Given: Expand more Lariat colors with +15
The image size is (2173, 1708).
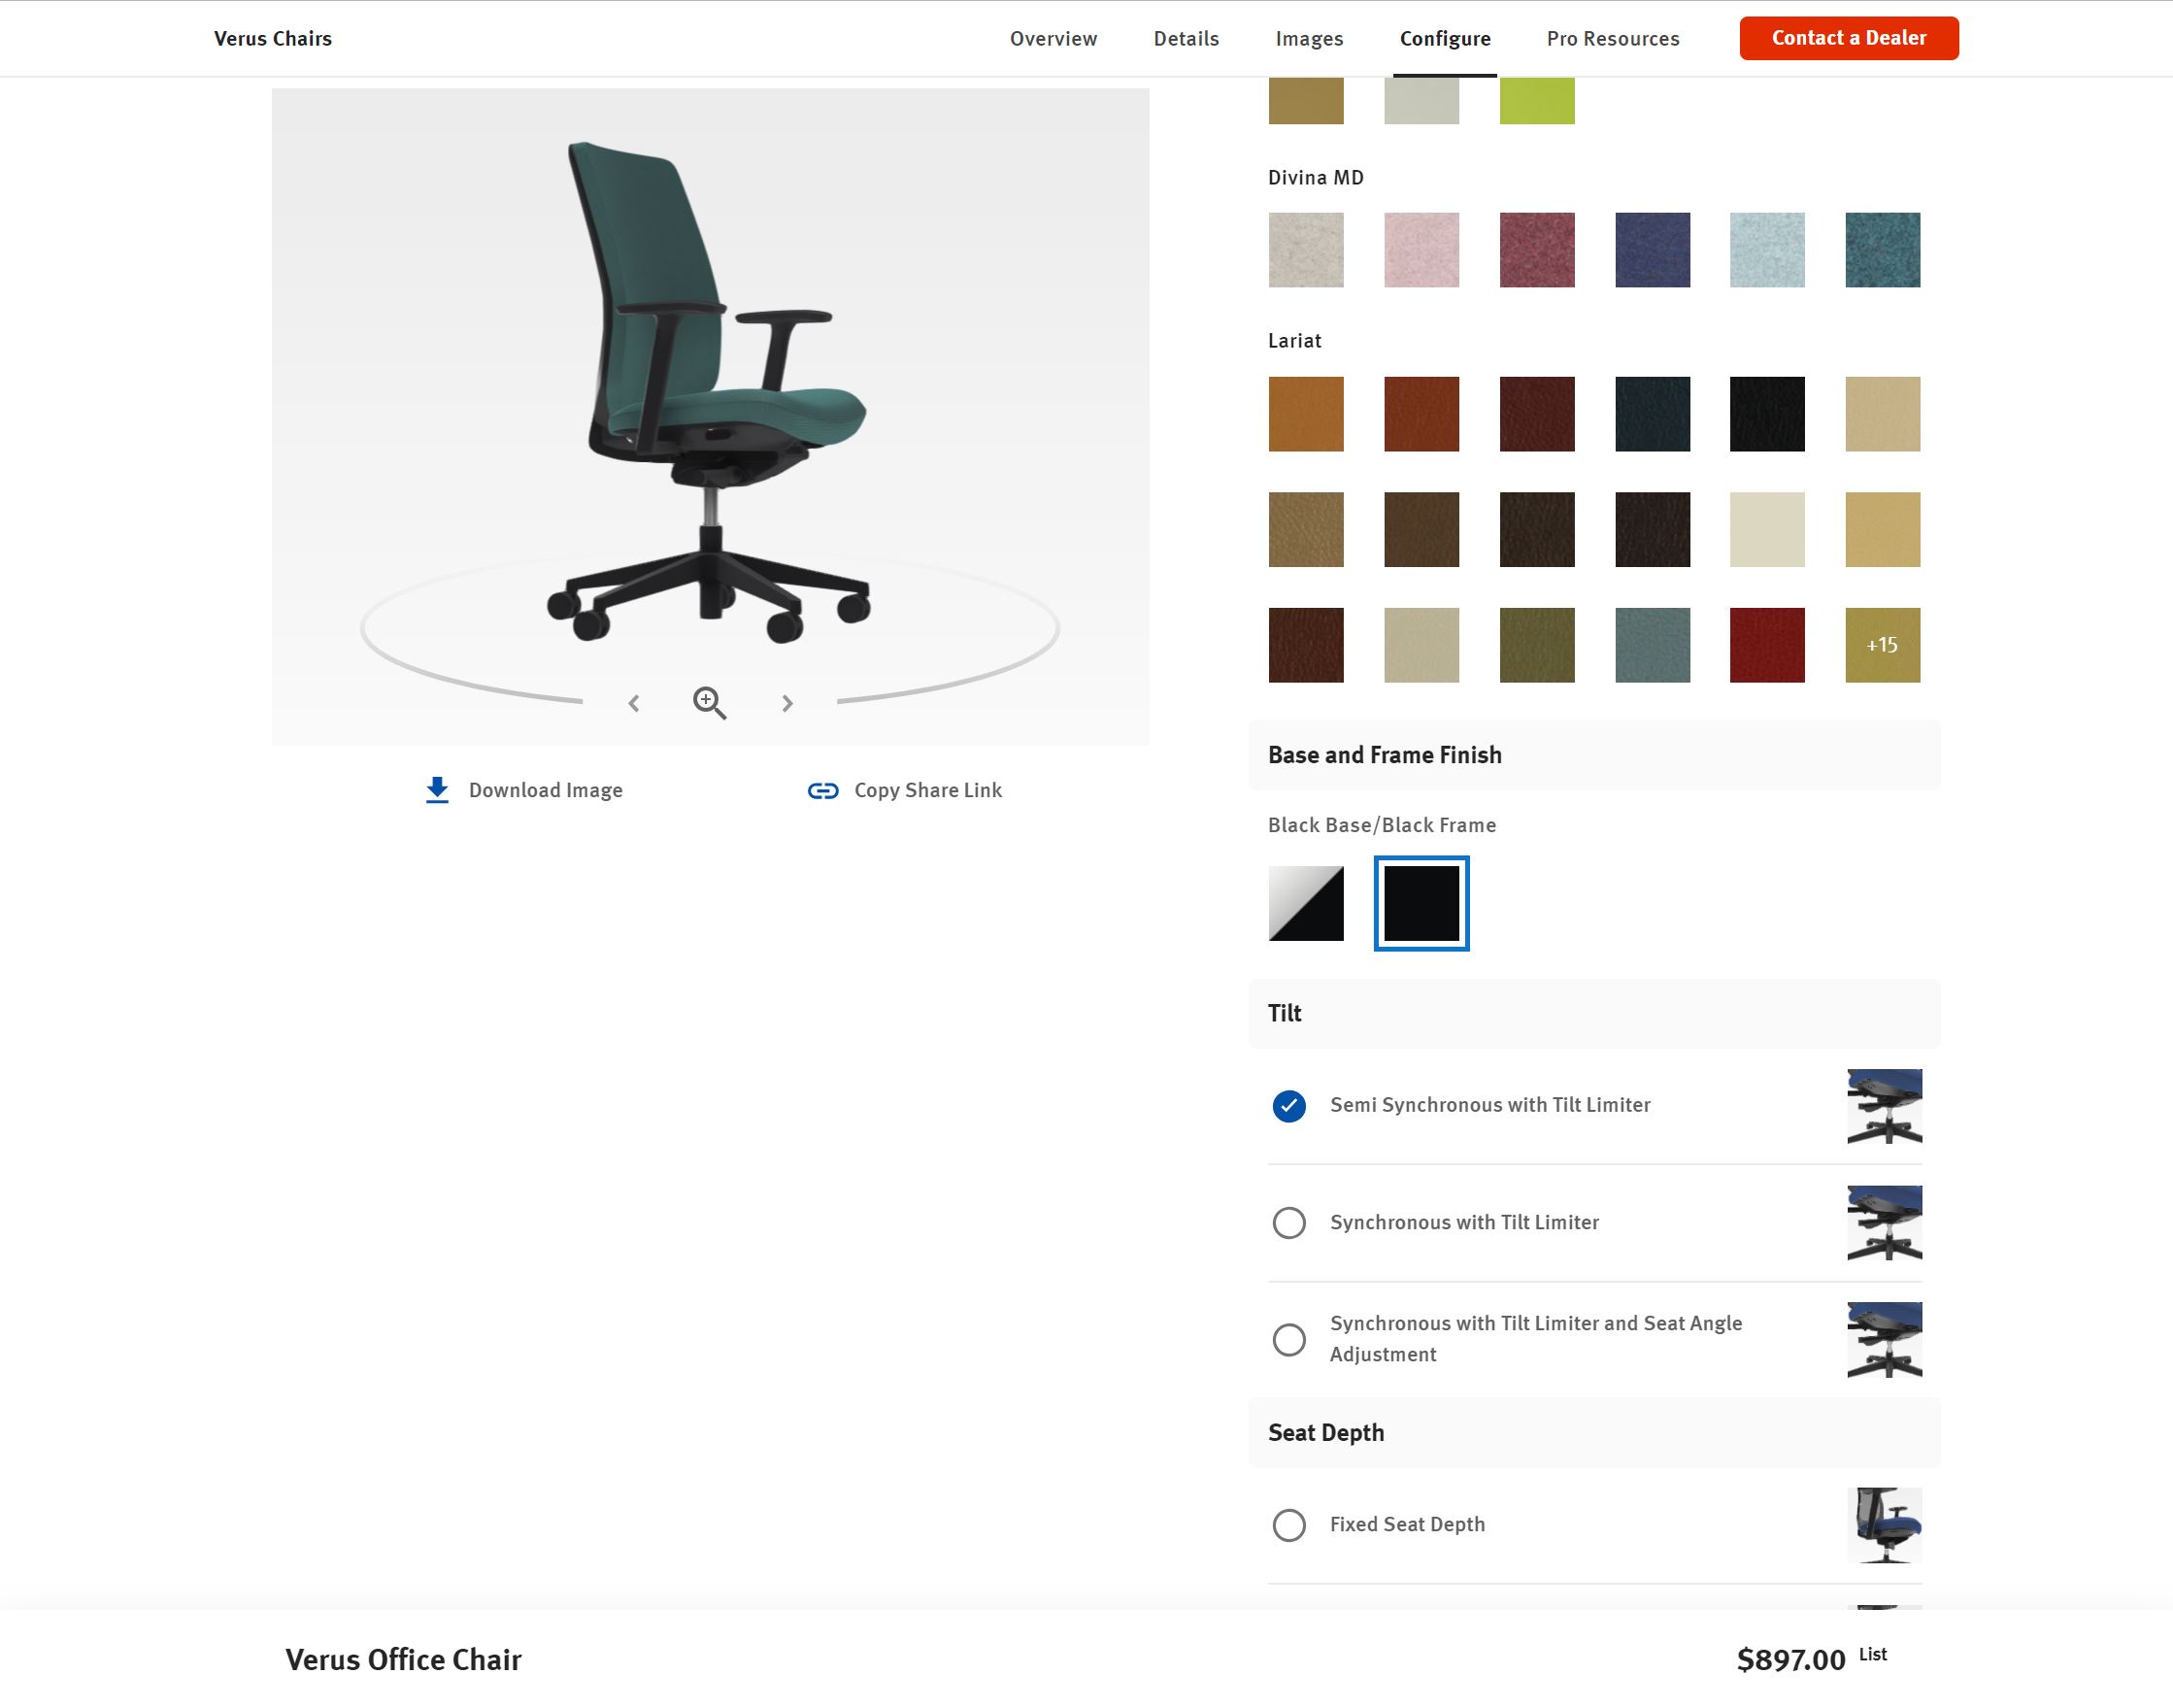Looking at the screenshot, I should [1882, 645].
